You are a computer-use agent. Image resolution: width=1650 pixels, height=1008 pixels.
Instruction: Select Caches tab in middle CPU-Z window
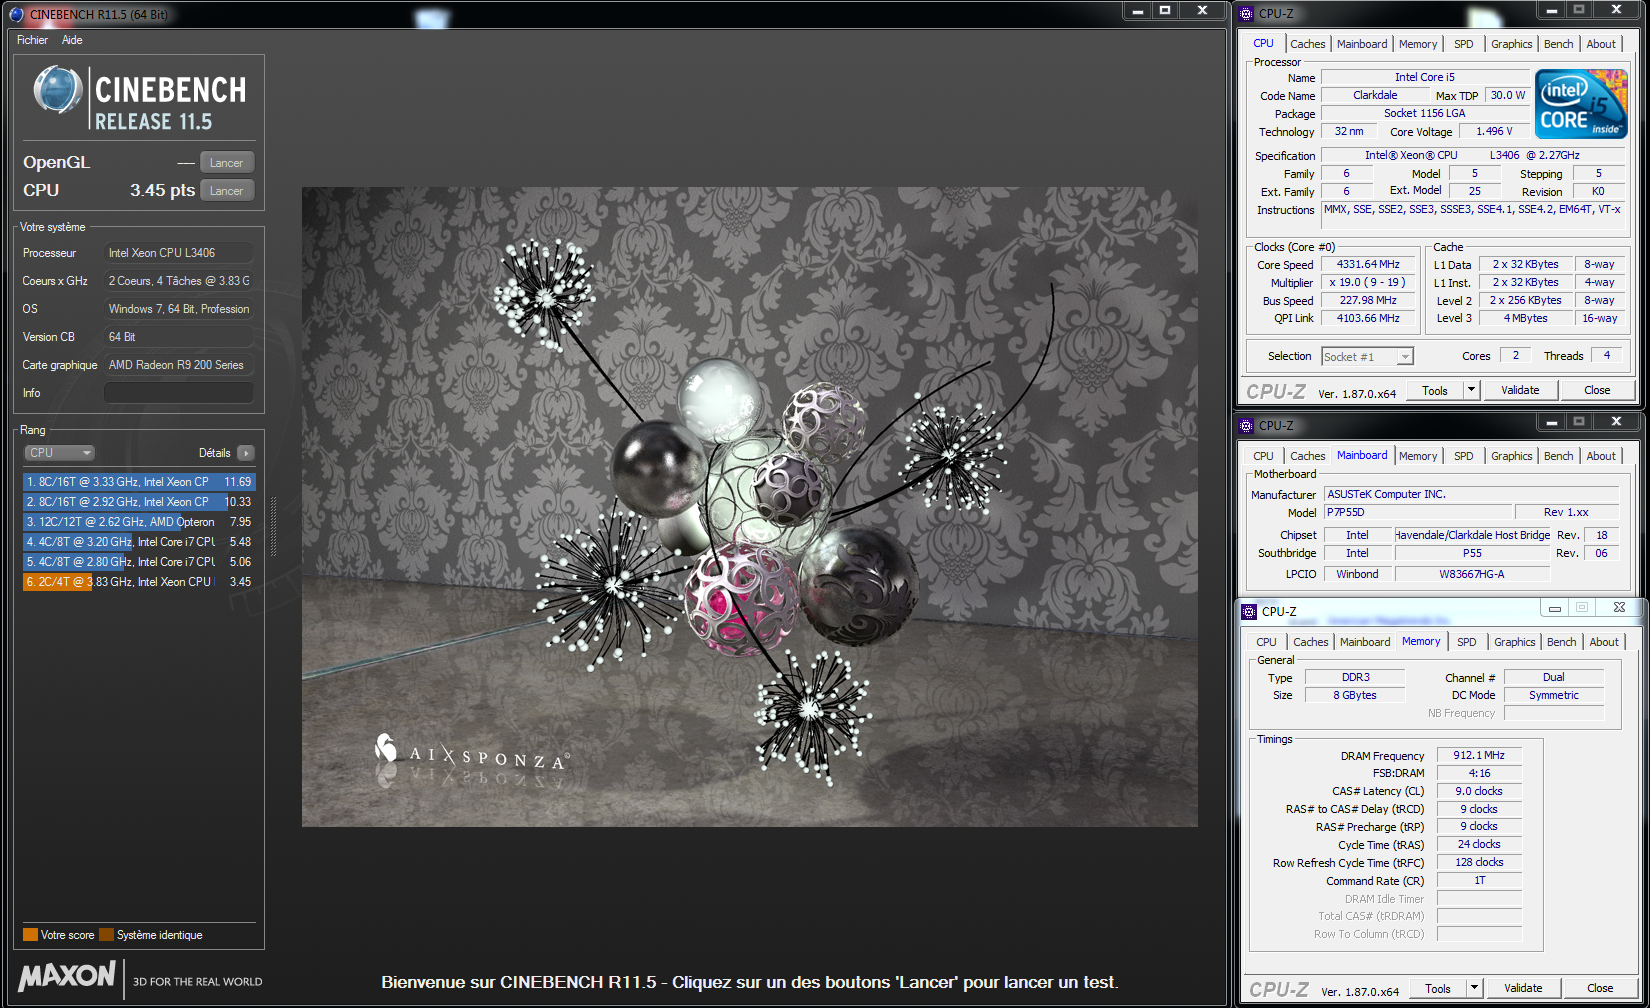(x=1307, y=456)
